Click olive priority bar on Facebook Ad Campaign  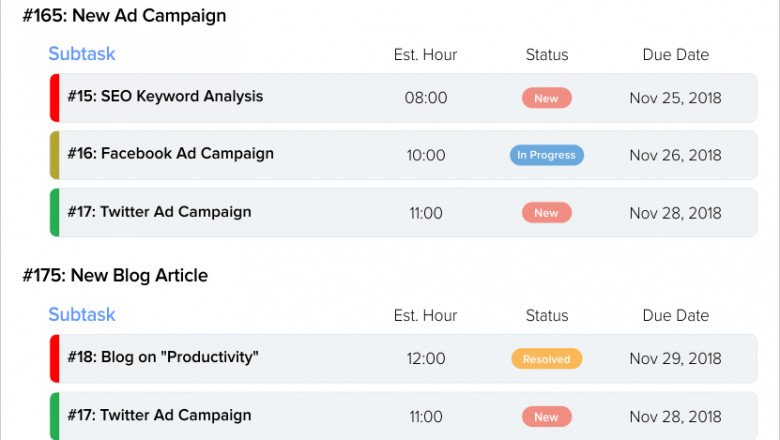click(54, 155)
